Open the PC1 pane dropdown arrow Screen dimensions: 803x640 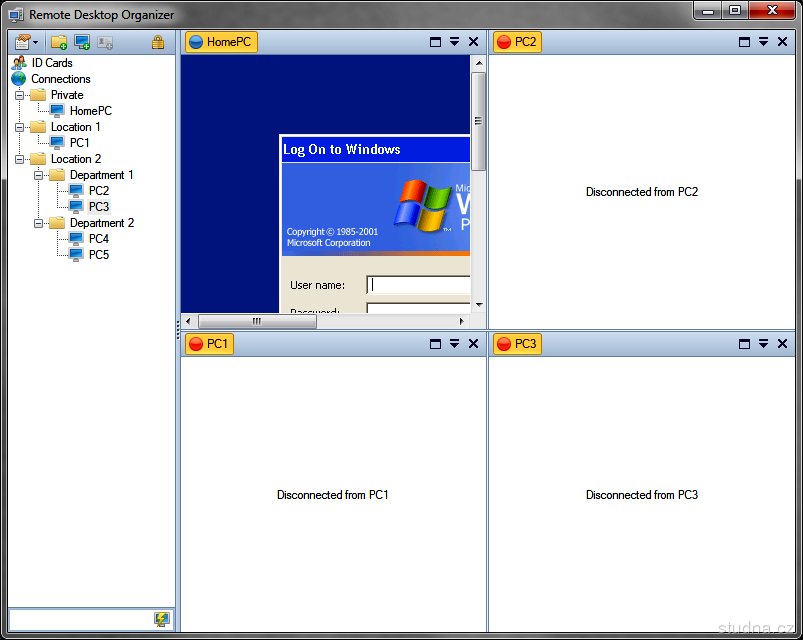tap(454, 344)
